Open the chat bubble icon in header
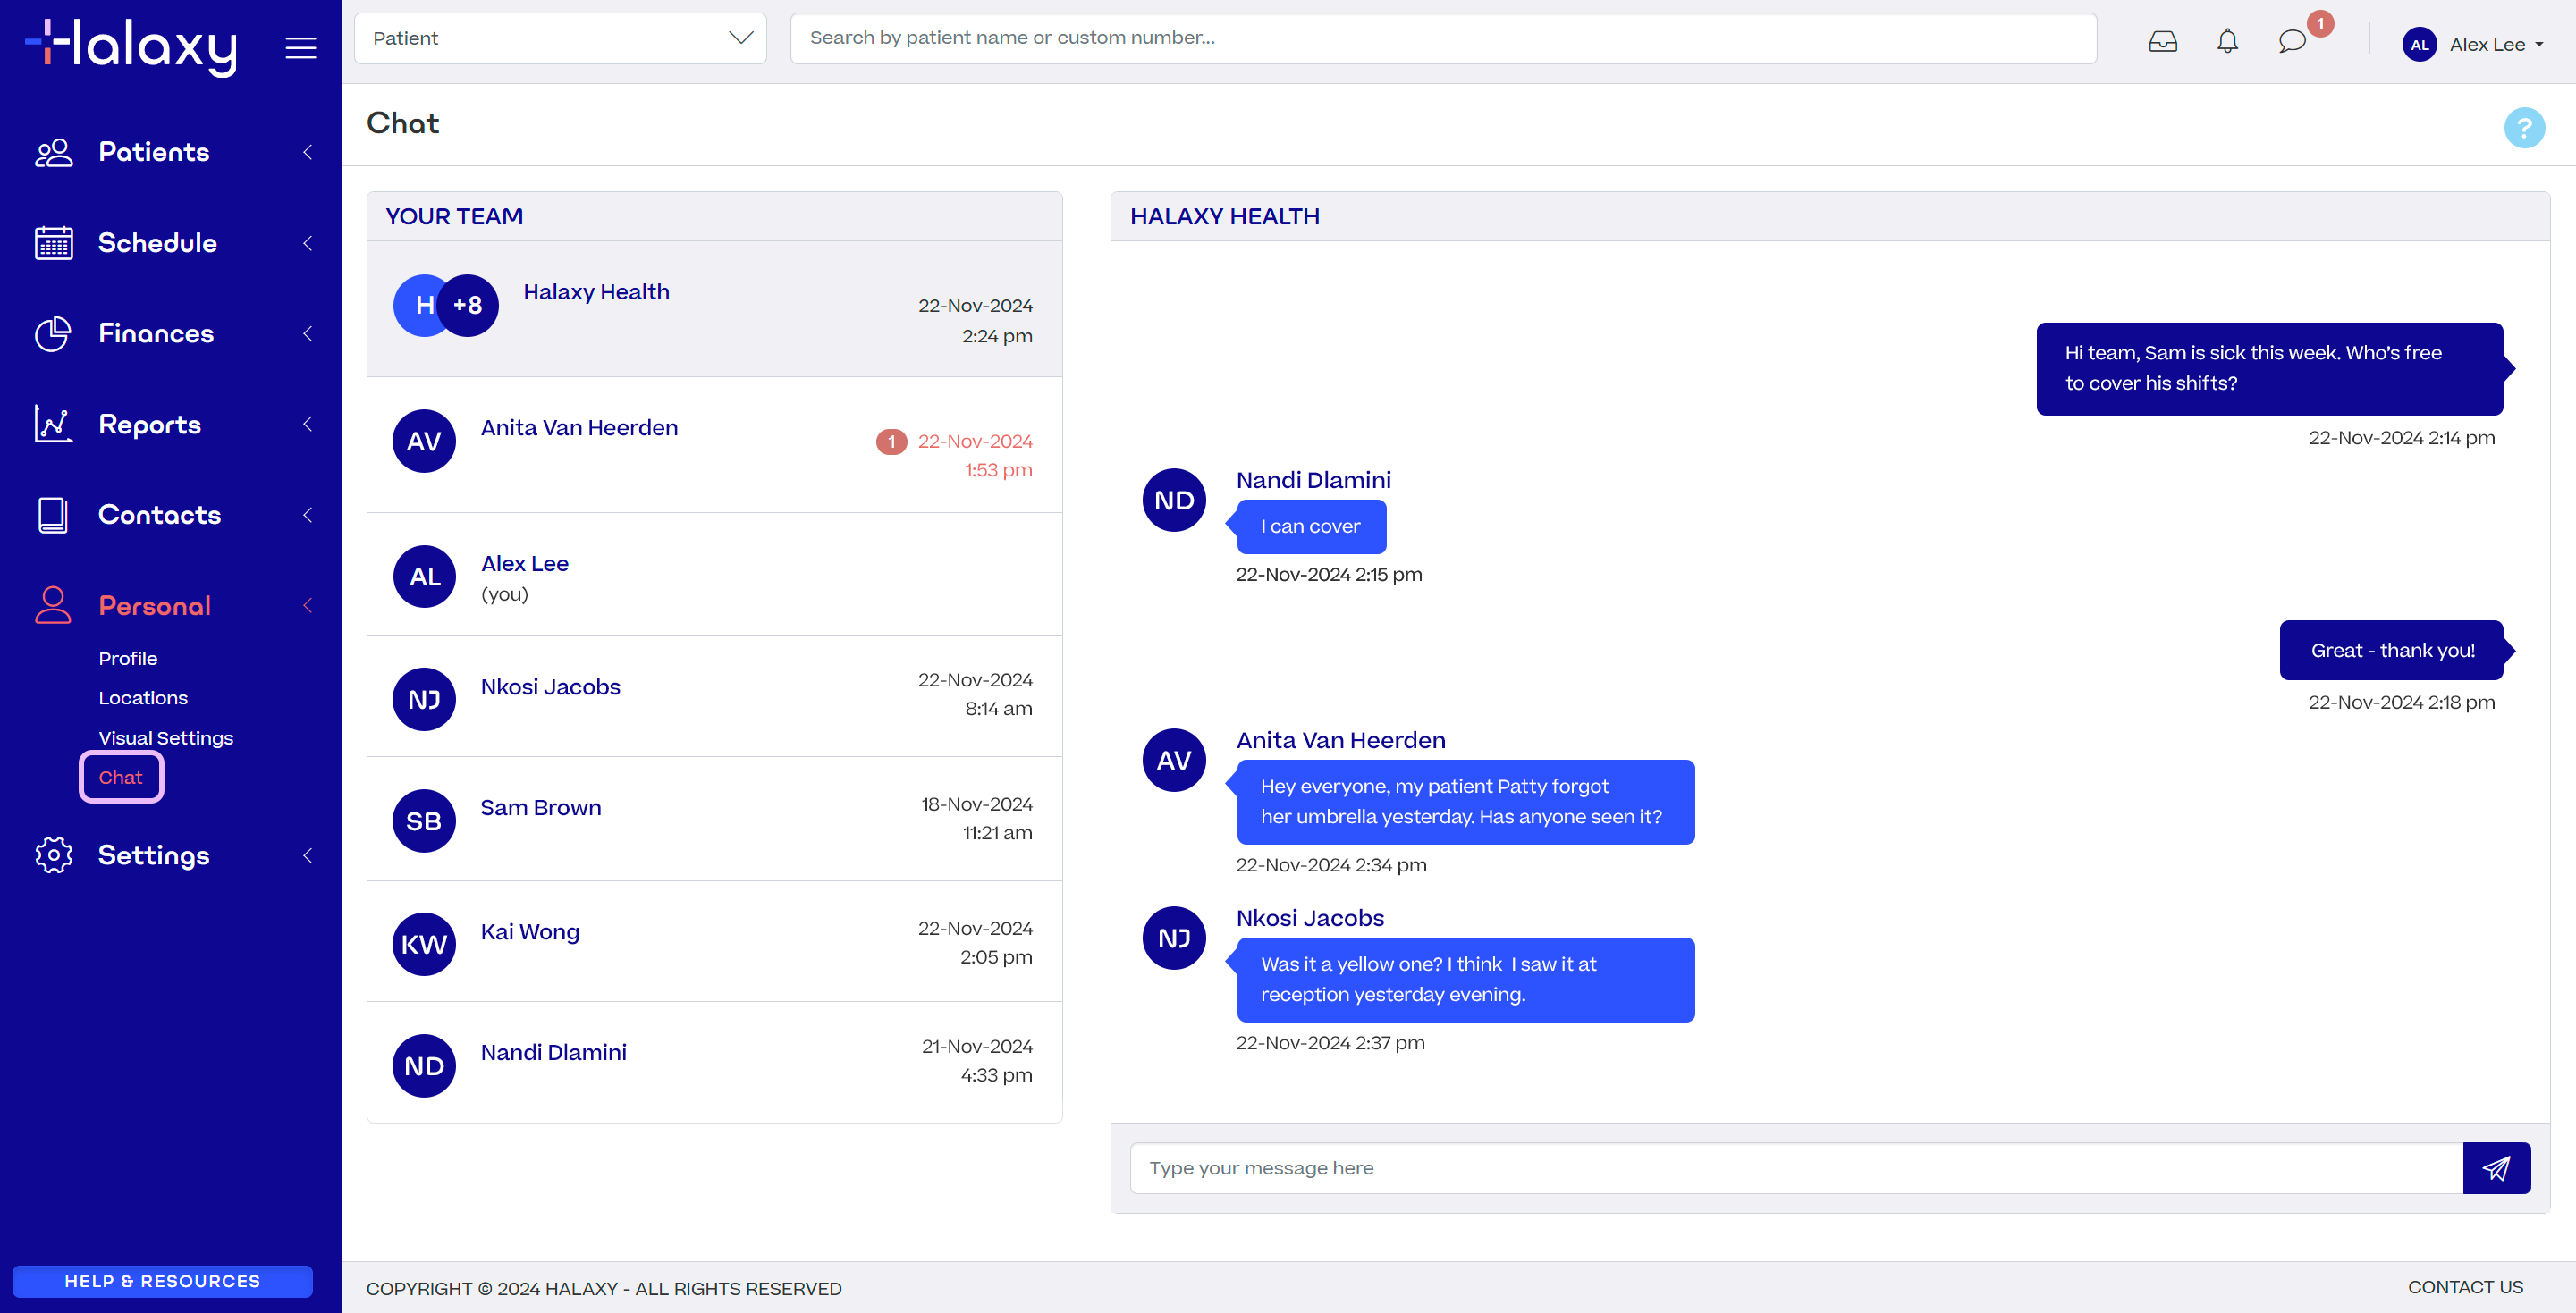The height and width of the screenshot is (1313, 2576). (x=2292, y=41)
